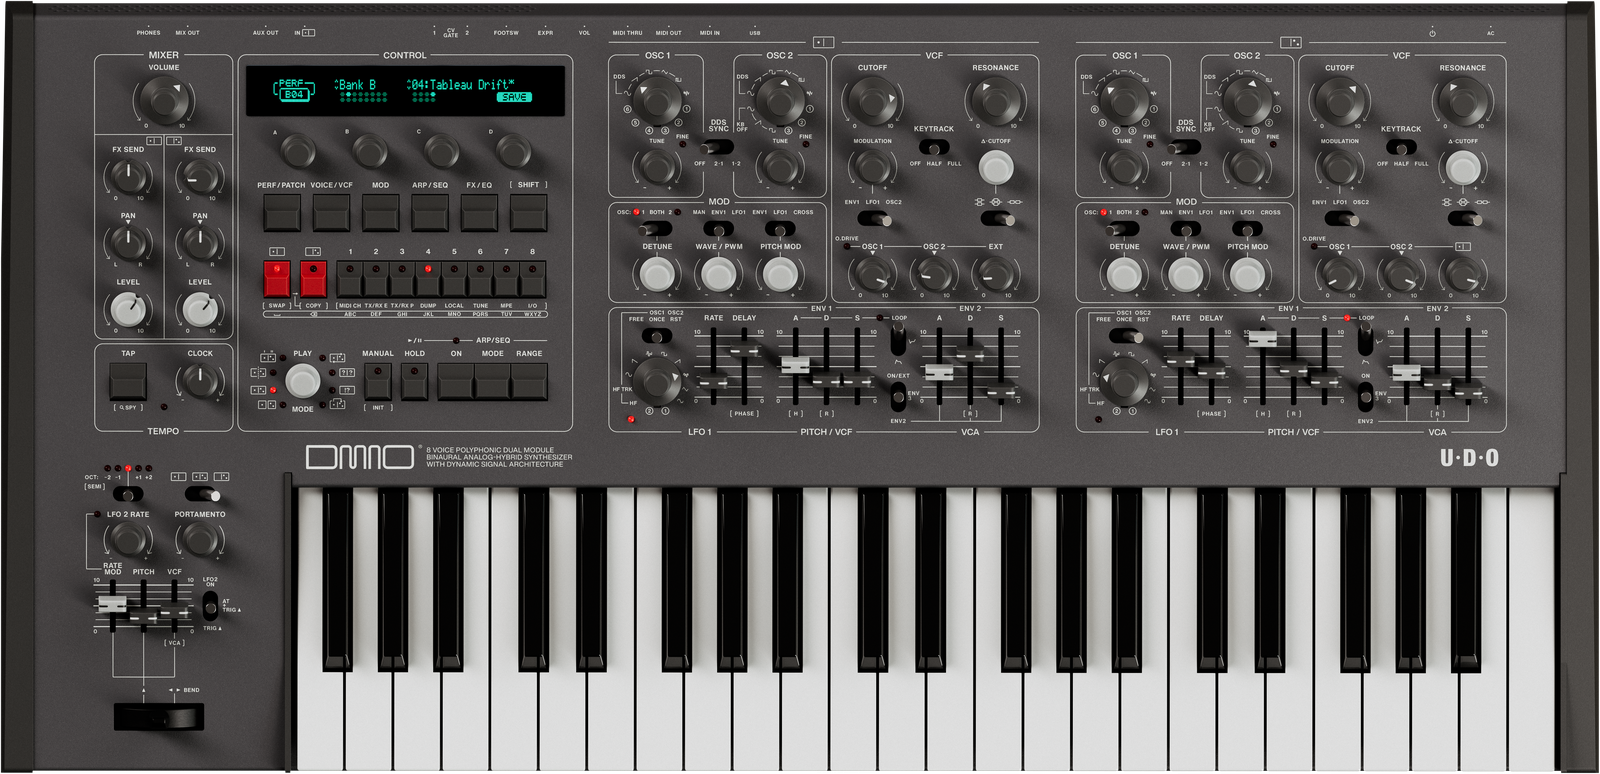Select the FX/EQ page button
This screenshot has height=774, width=1600.
[479, 212]
